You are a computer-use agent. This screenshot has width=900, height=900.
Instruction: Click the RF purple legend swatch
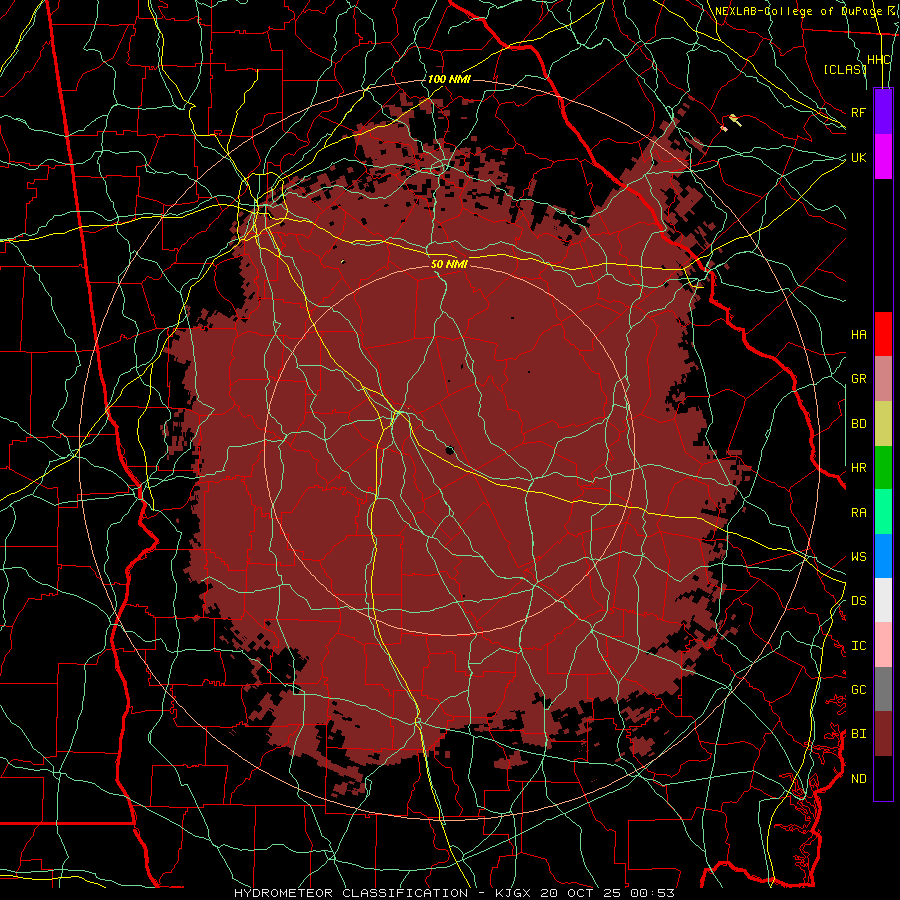click(883, 112)
